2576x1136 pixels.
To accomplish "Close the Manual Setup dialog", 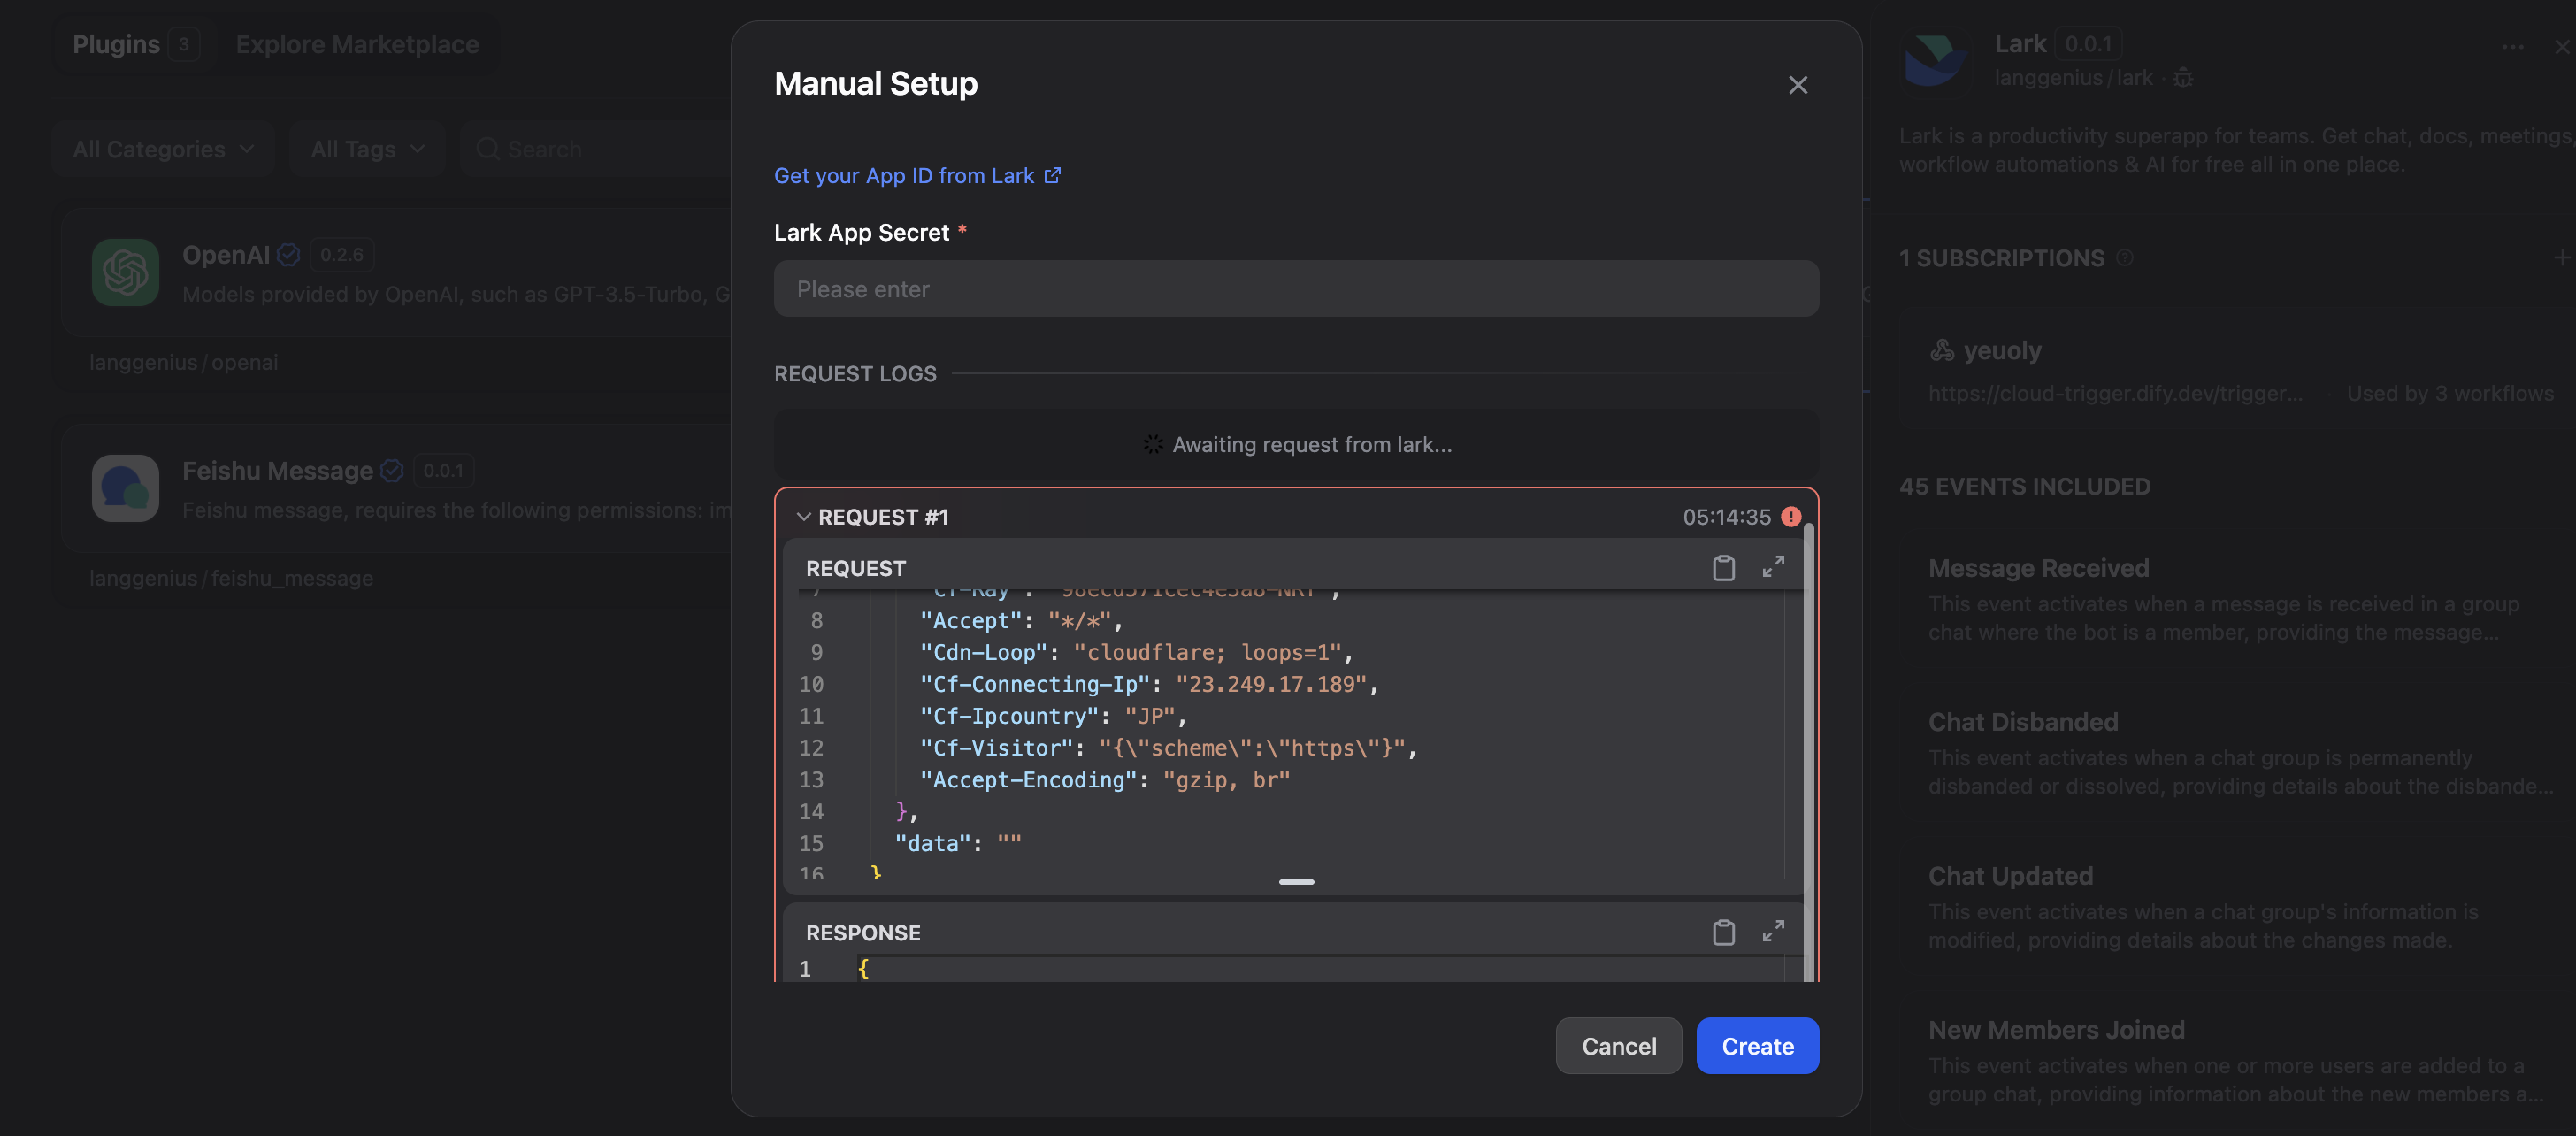I will tap(1797, 85).
